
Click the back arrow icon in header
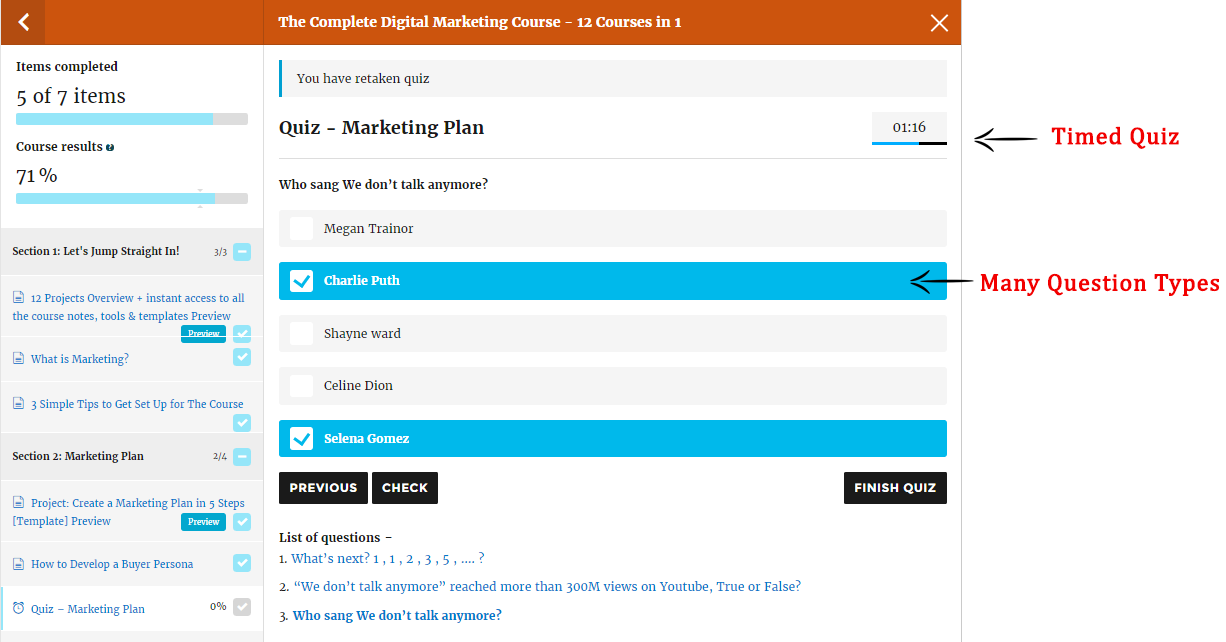[x=24, y=22]
